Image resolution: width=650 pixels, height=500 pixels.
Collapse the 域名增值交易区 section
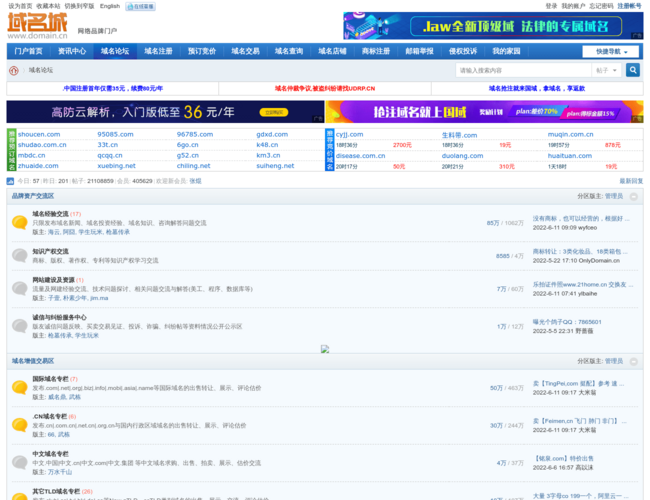click(636, 361)
